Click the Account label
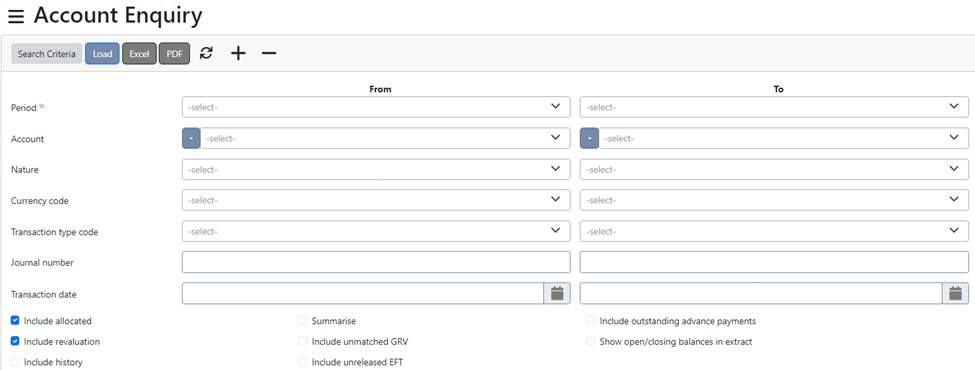The height and width of the screenshot is (370, 975). (x=27, y=139)
